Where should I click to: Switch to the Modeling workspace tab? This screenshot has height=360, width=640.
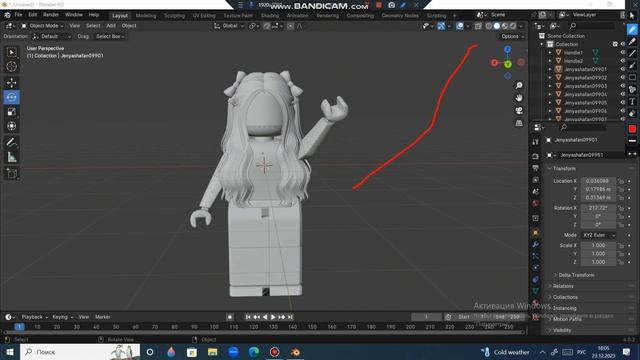pyautogui.click(x=146, y=16)
